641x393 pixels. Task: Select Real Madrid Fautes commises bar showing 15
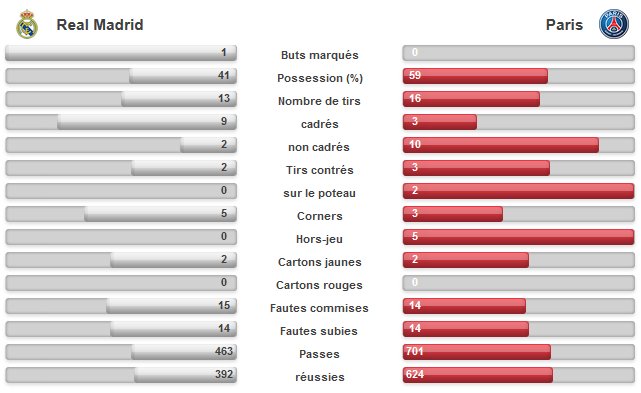coord(171,306)
